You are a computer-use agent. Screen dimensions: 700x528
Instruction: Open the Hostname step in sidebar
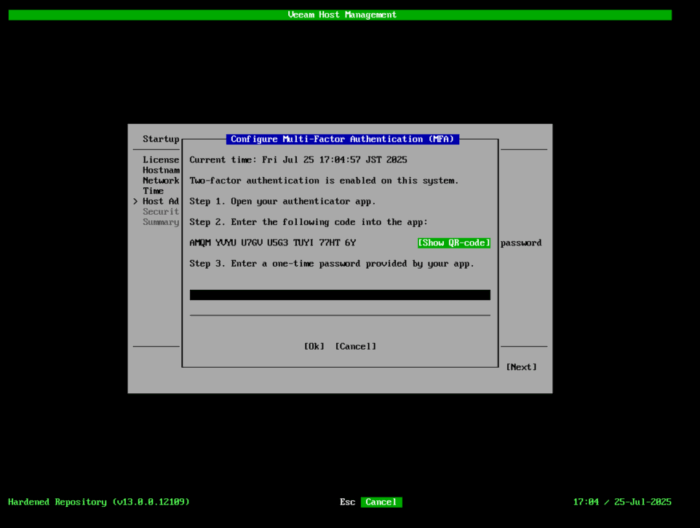(x=161, y=170)
